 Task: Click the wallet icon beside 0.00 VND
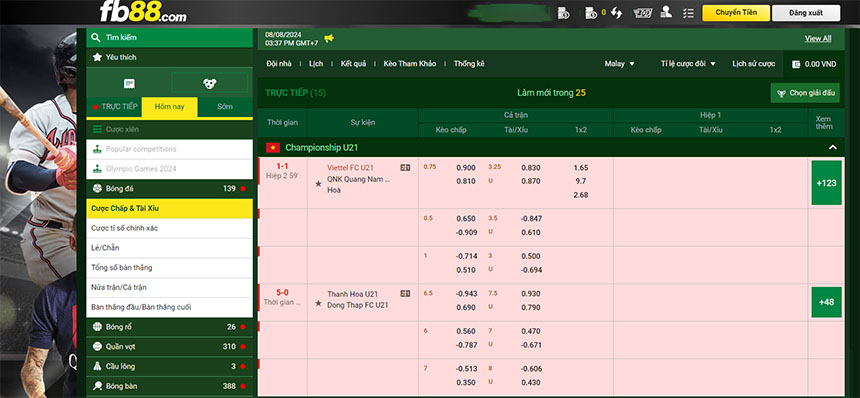(x=795, y=64)
